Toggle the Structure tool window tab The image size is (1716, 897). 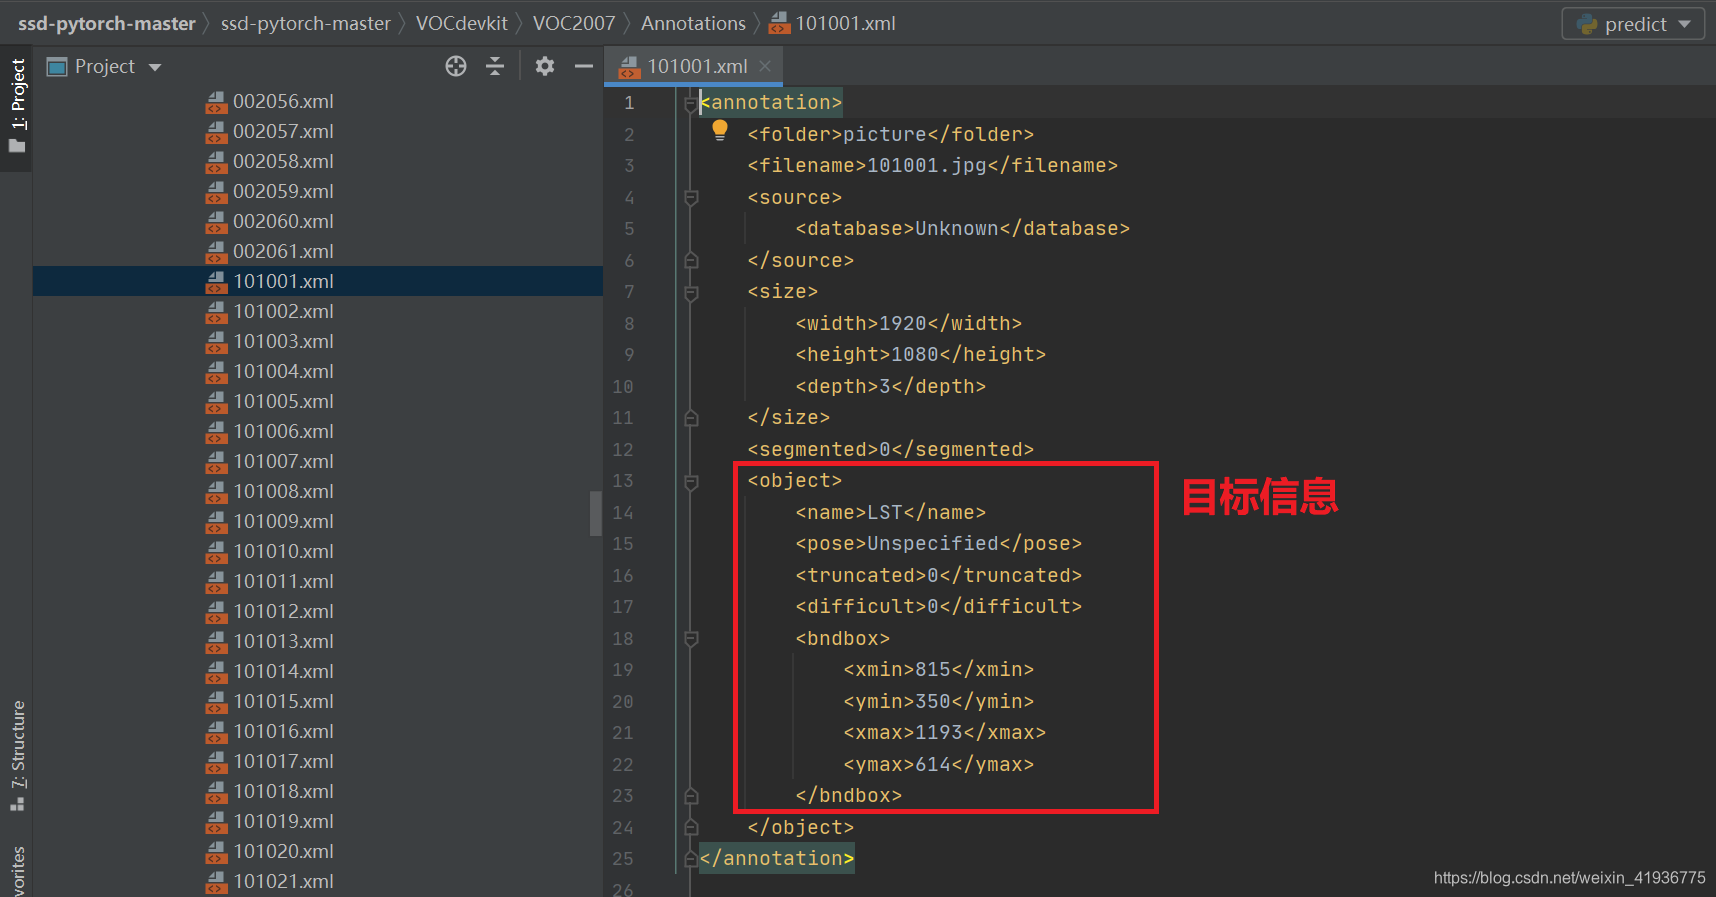pos(17,756)
